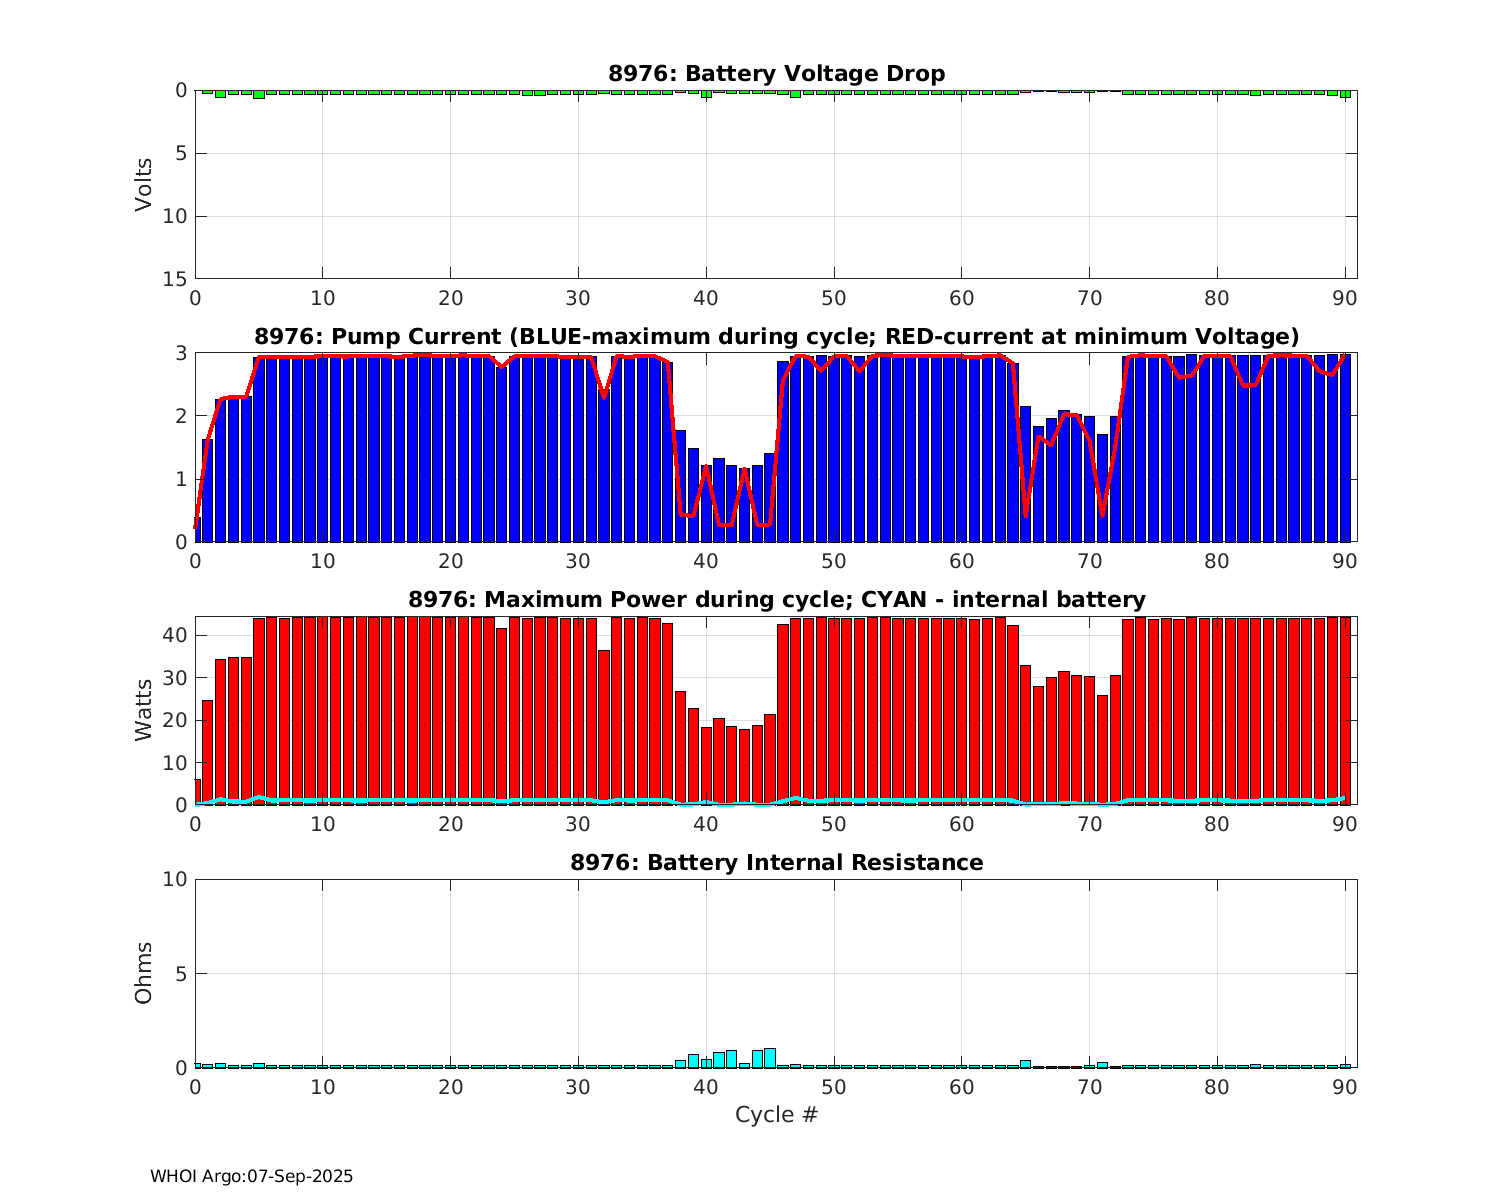Click the cyan resistance bar at cycle 65
The width and height of the screenshot is (1500, 1200).
click(x=1025, y=1064)
